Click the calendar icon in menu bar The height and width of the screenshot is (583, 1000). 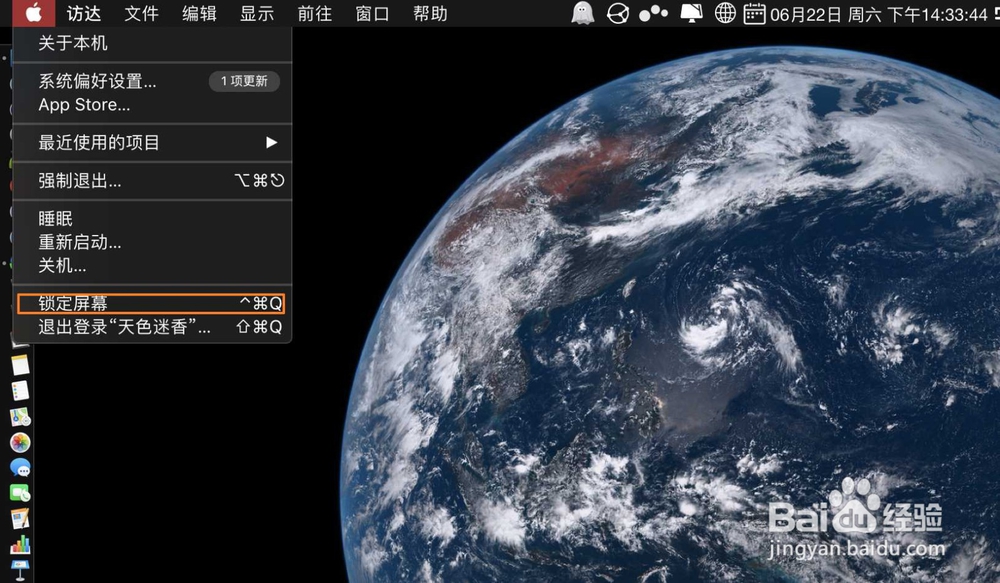click(x=754, y=13)
